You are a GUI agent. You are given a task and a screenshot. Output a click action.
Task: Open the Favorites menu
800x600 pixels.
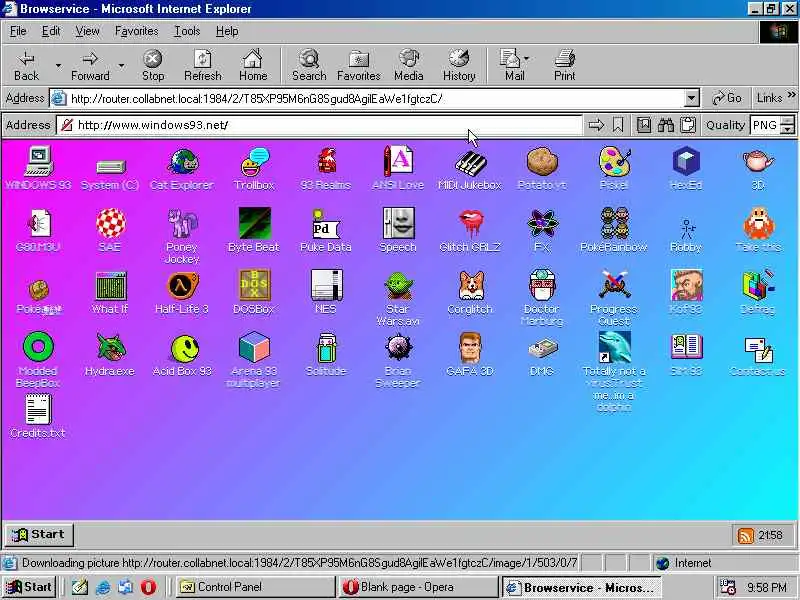click(x=136, y=31)
